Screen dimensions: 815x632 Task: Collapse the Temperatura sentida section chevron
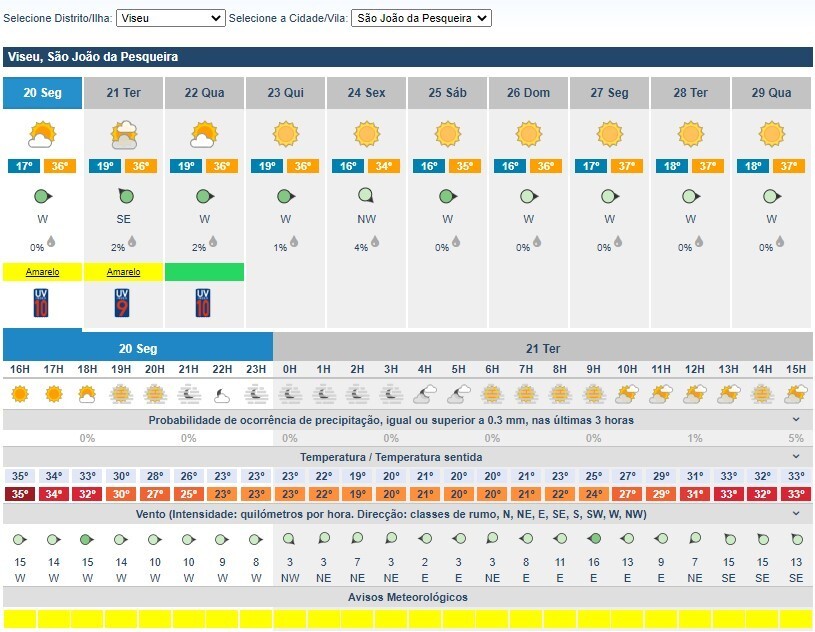pos(796,457)
